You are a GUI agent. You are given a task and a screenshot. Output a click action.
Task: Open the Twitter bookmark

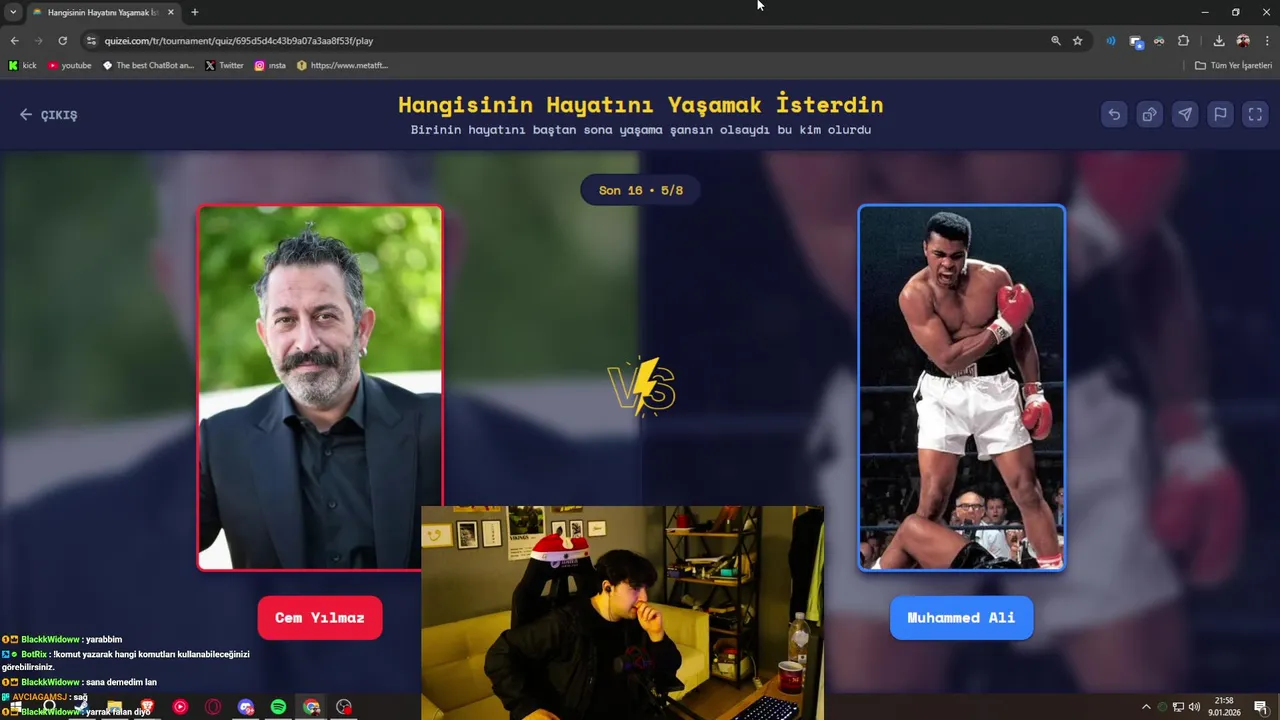[224, 65]
